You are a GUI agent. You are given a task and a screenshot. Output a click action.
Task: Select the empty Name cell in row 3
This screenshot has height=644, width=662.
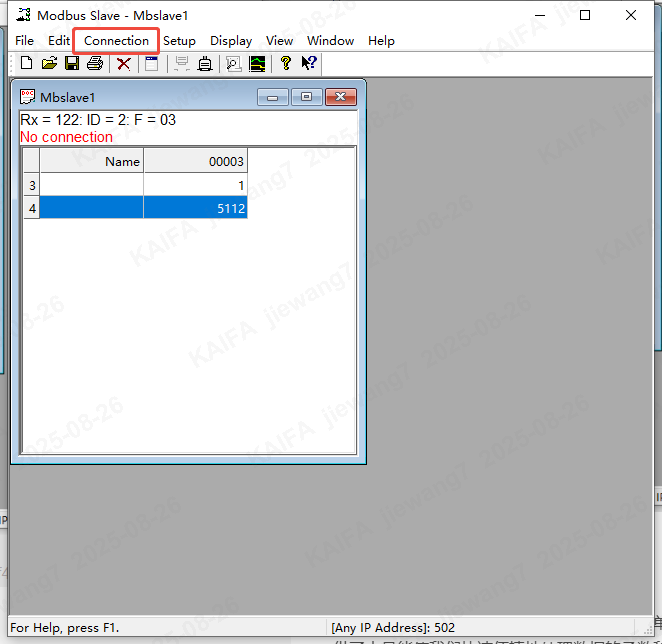click(92, 185)
